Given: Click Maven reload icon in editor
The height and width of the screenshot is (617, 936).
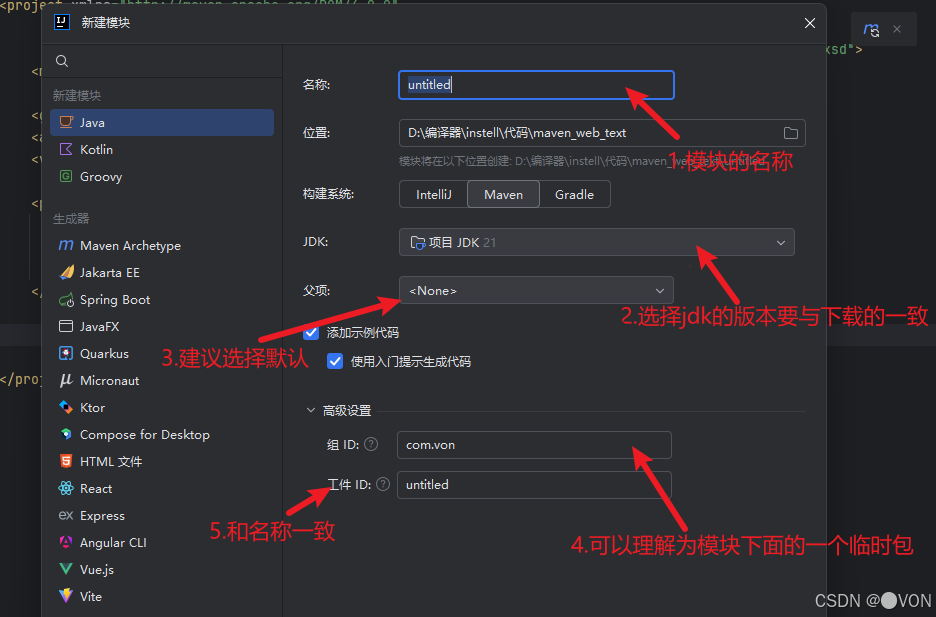Looking at the screenshot, I should coord(872,29).
